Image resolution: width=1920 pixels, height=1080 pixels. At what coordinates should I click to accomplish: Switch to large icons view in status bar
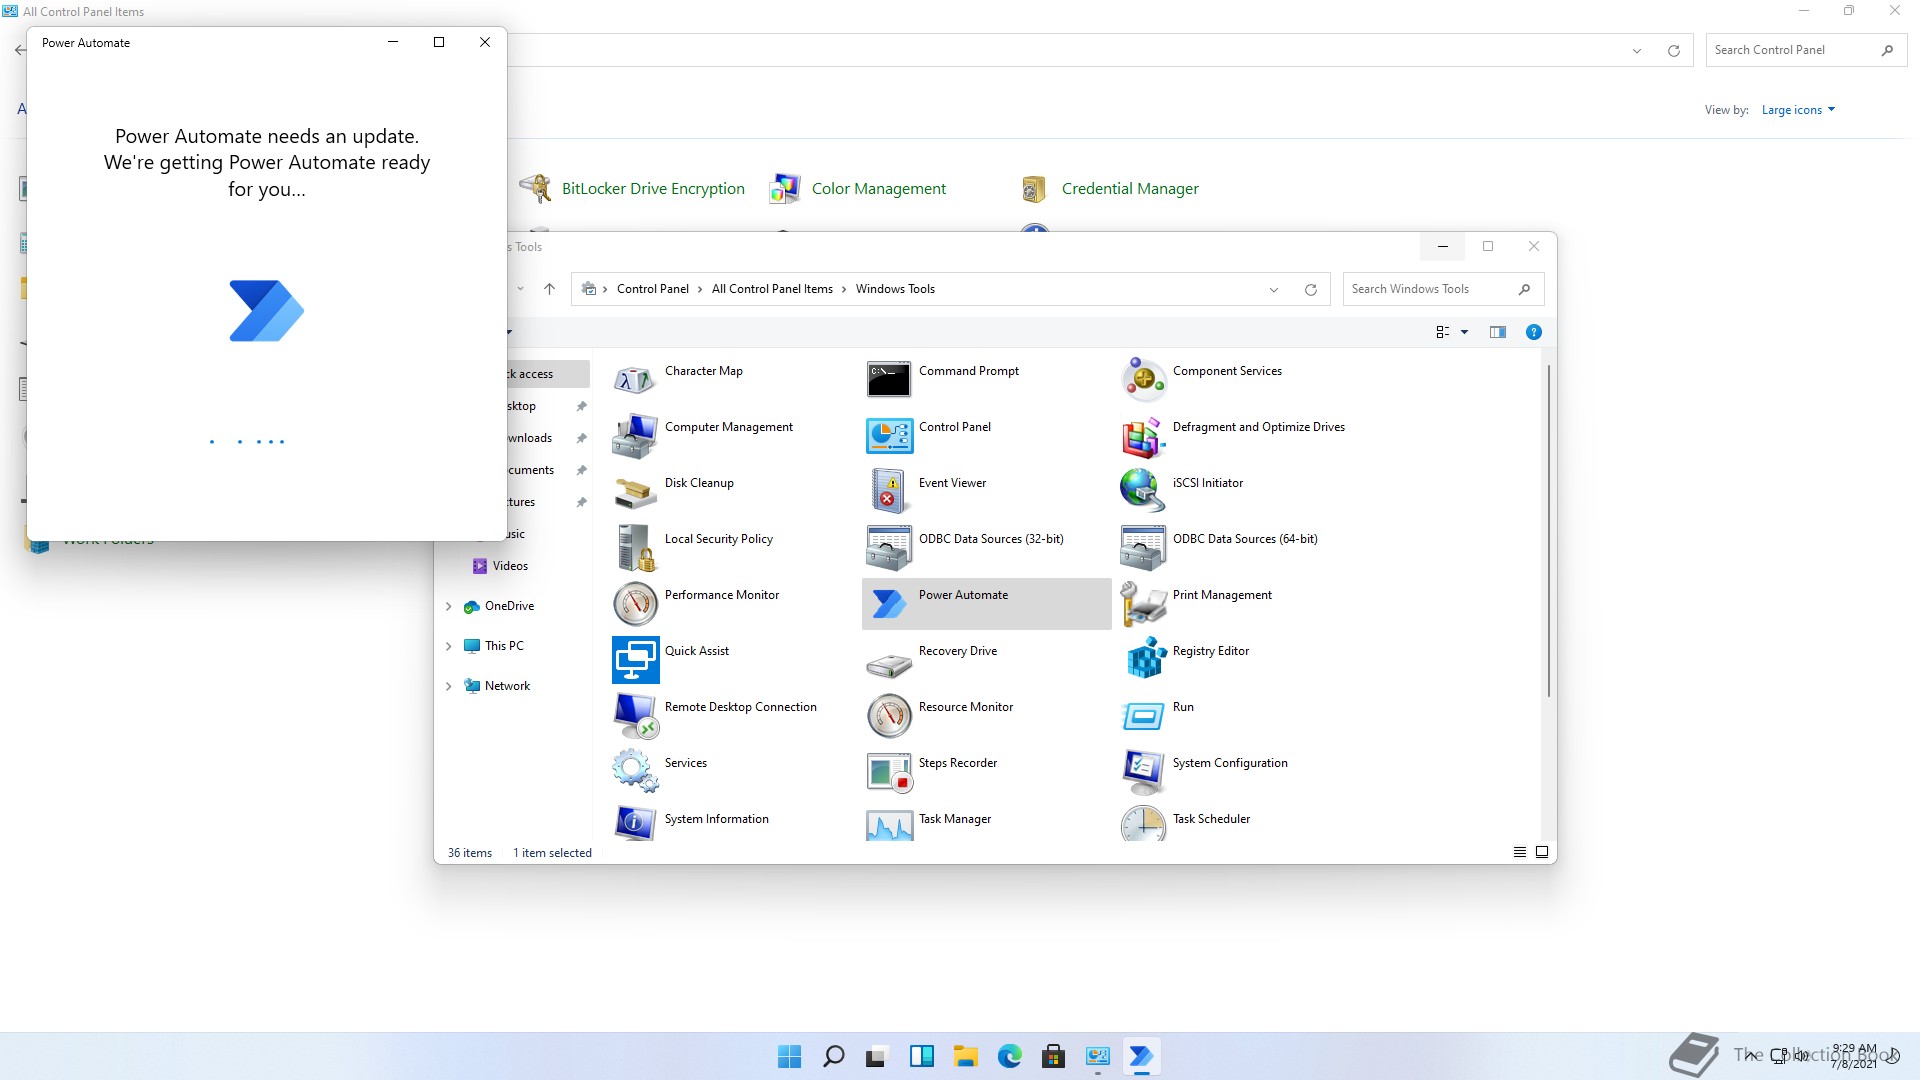coord(1542,852)
